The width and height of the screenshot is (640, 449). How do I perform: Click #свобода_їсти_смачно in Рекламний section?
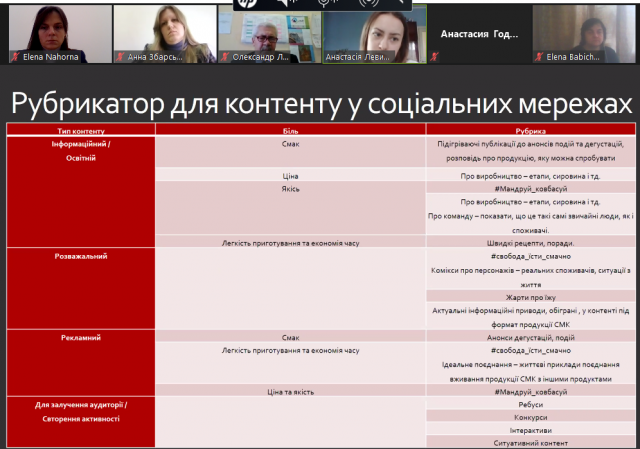(531, 350)
